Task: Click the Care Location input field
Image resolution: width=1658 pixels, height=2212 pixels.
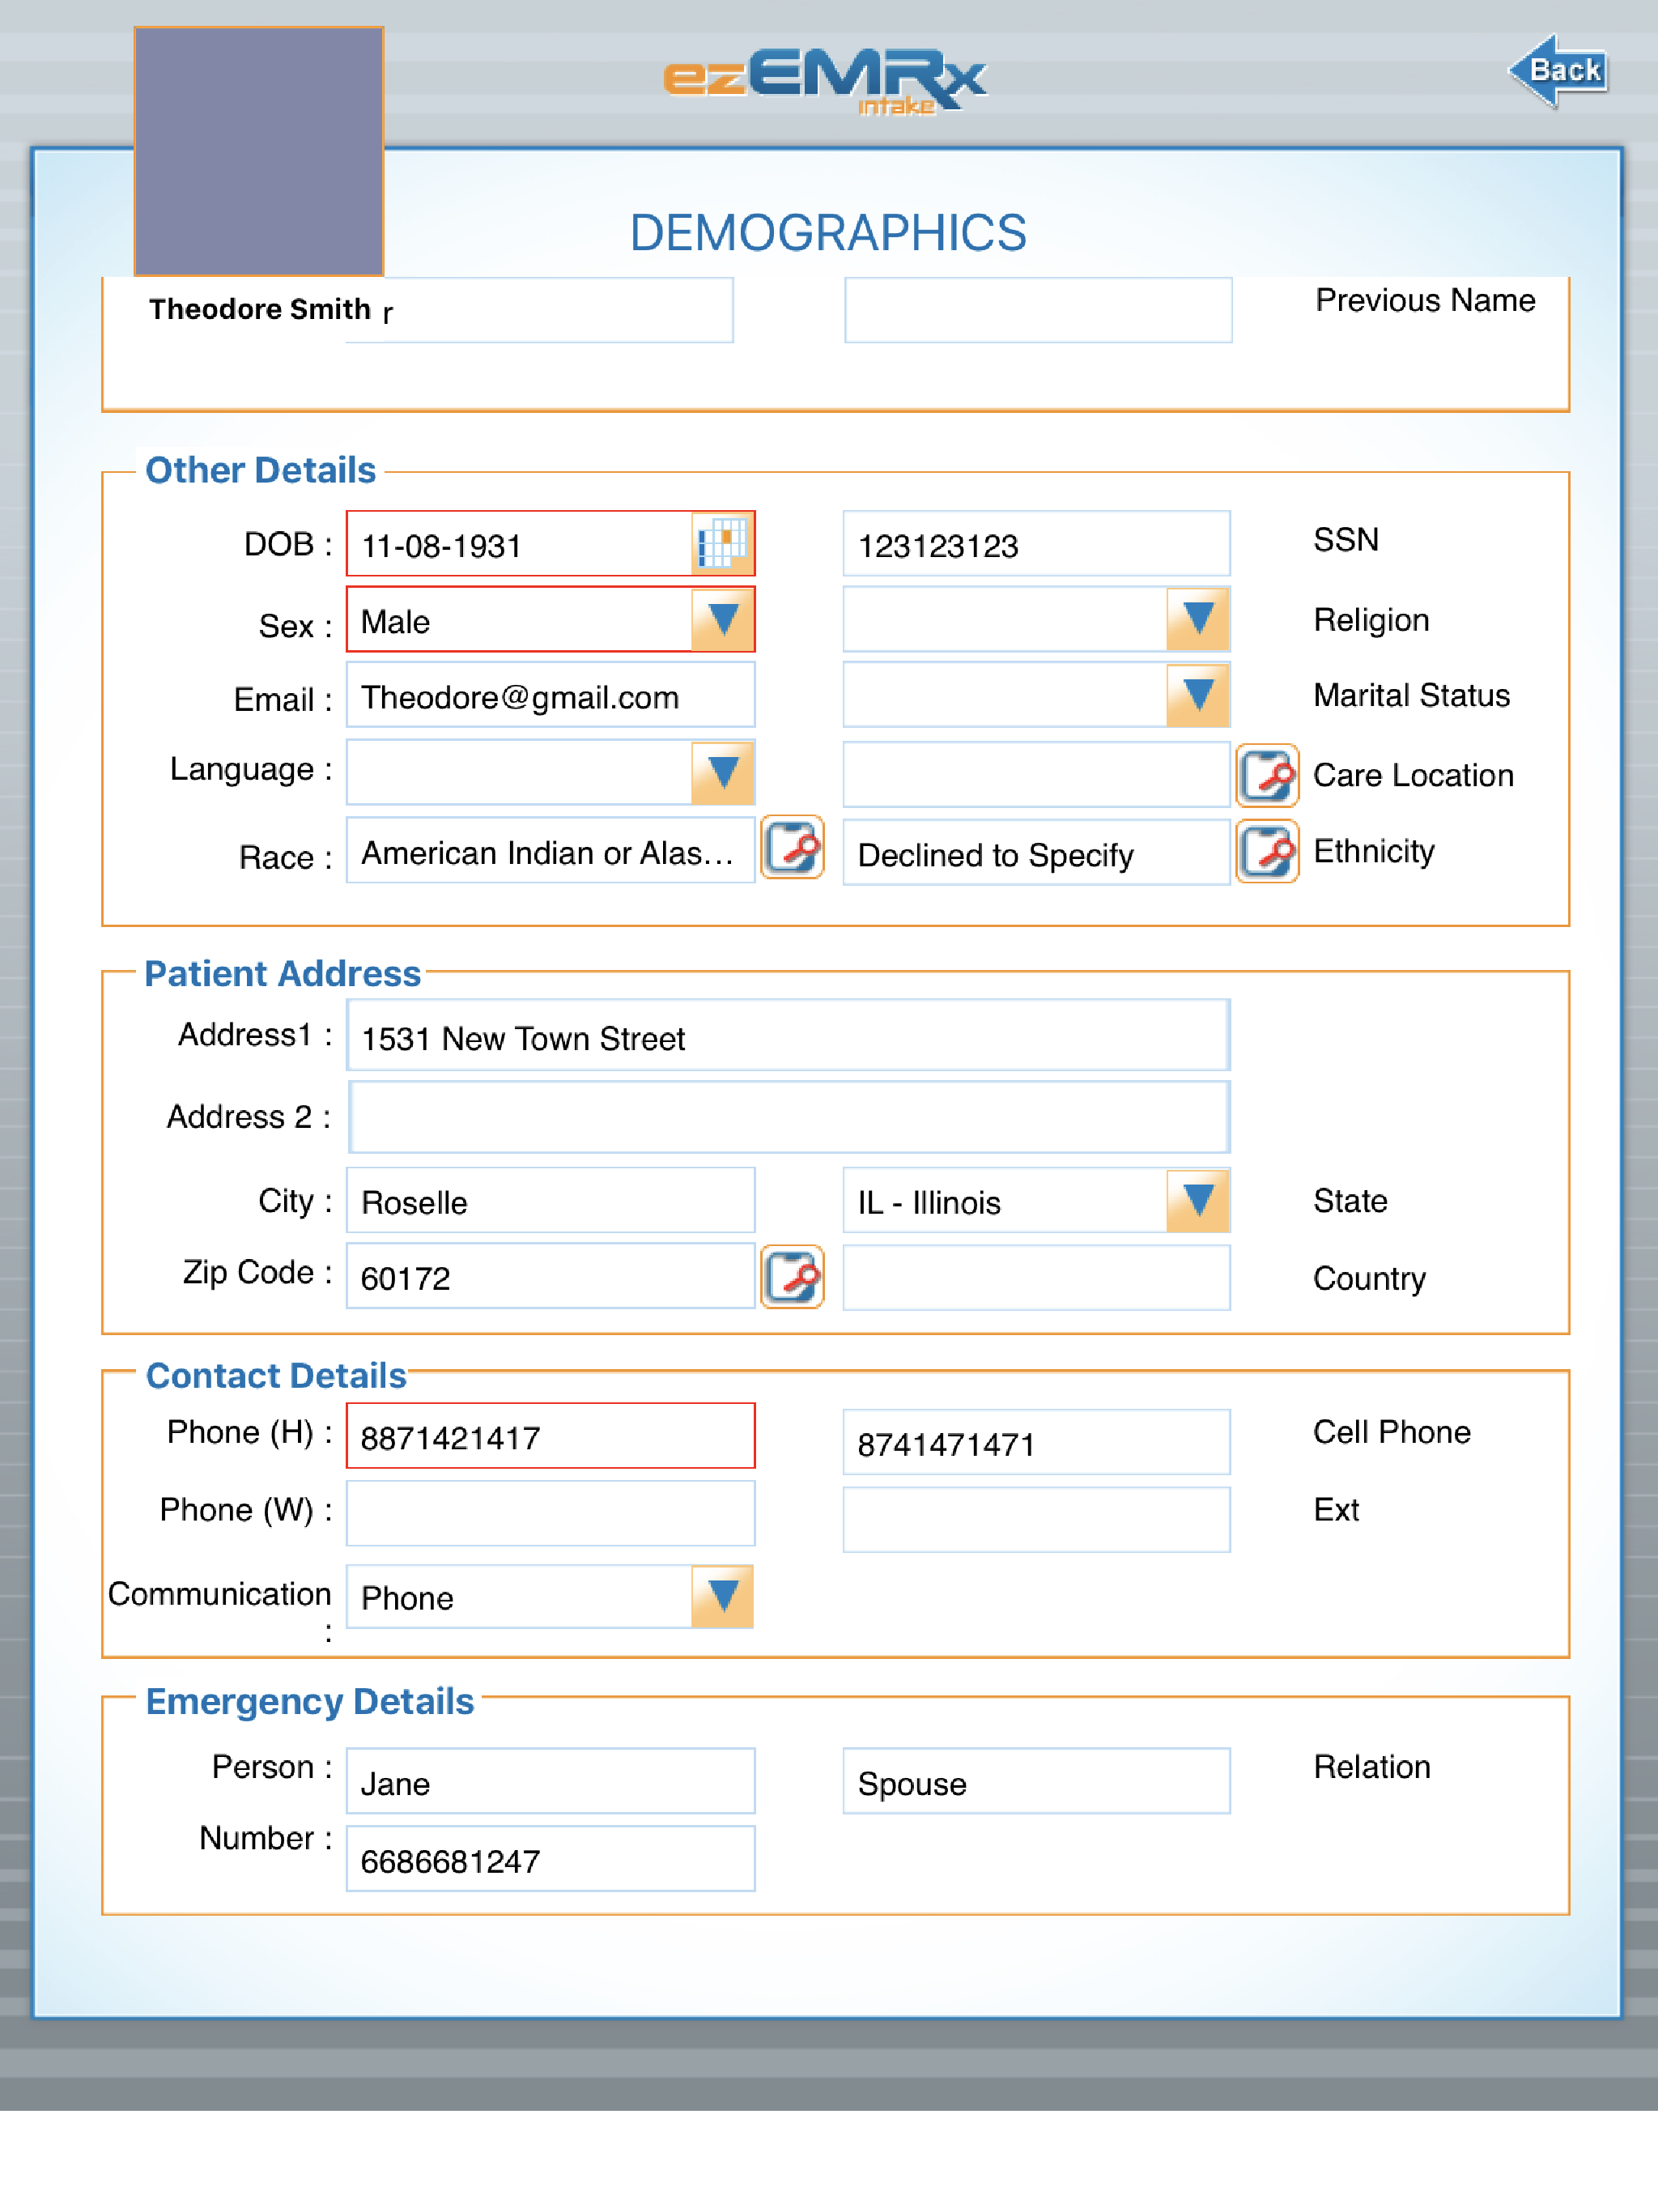Action: pyautogui.click(x=1036, y=775)
